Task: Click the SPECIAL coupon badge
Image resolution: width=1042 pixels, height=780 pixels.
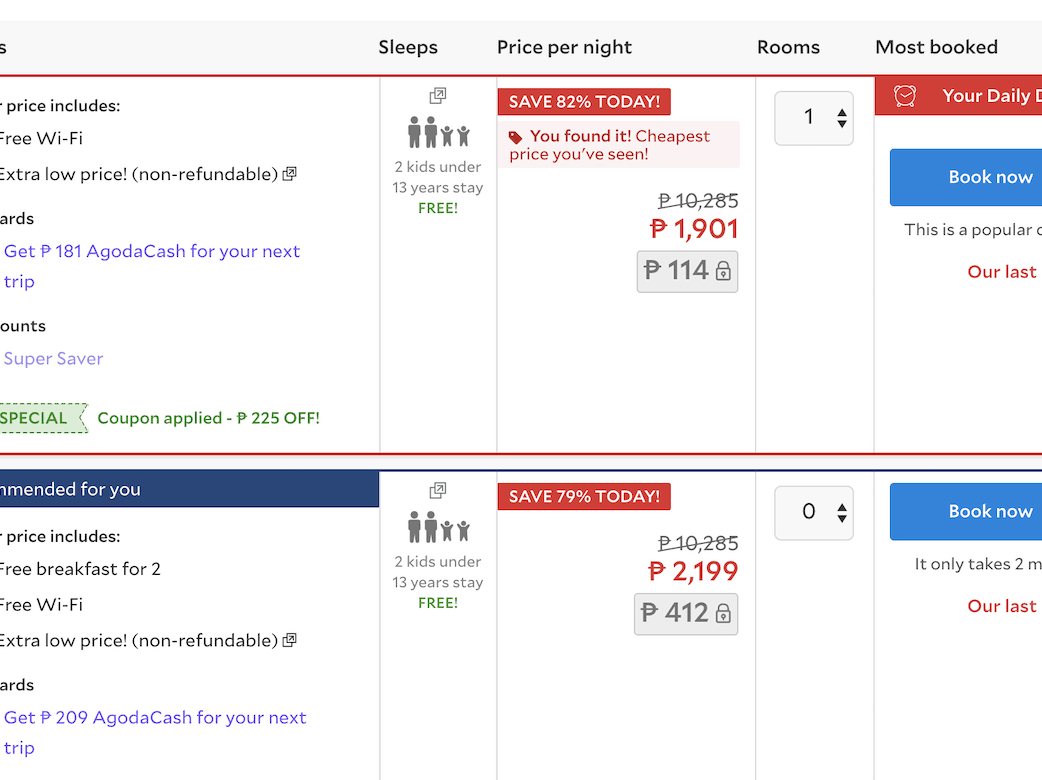Action: [x=37, y=418]
